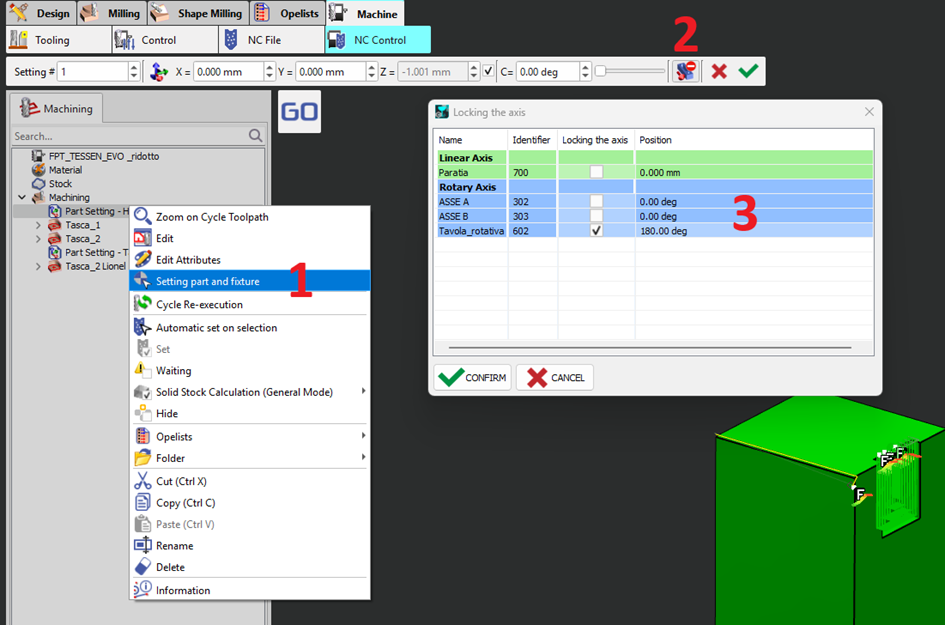Toggle lock checkbox for Paratia axis

click(596, 172)
